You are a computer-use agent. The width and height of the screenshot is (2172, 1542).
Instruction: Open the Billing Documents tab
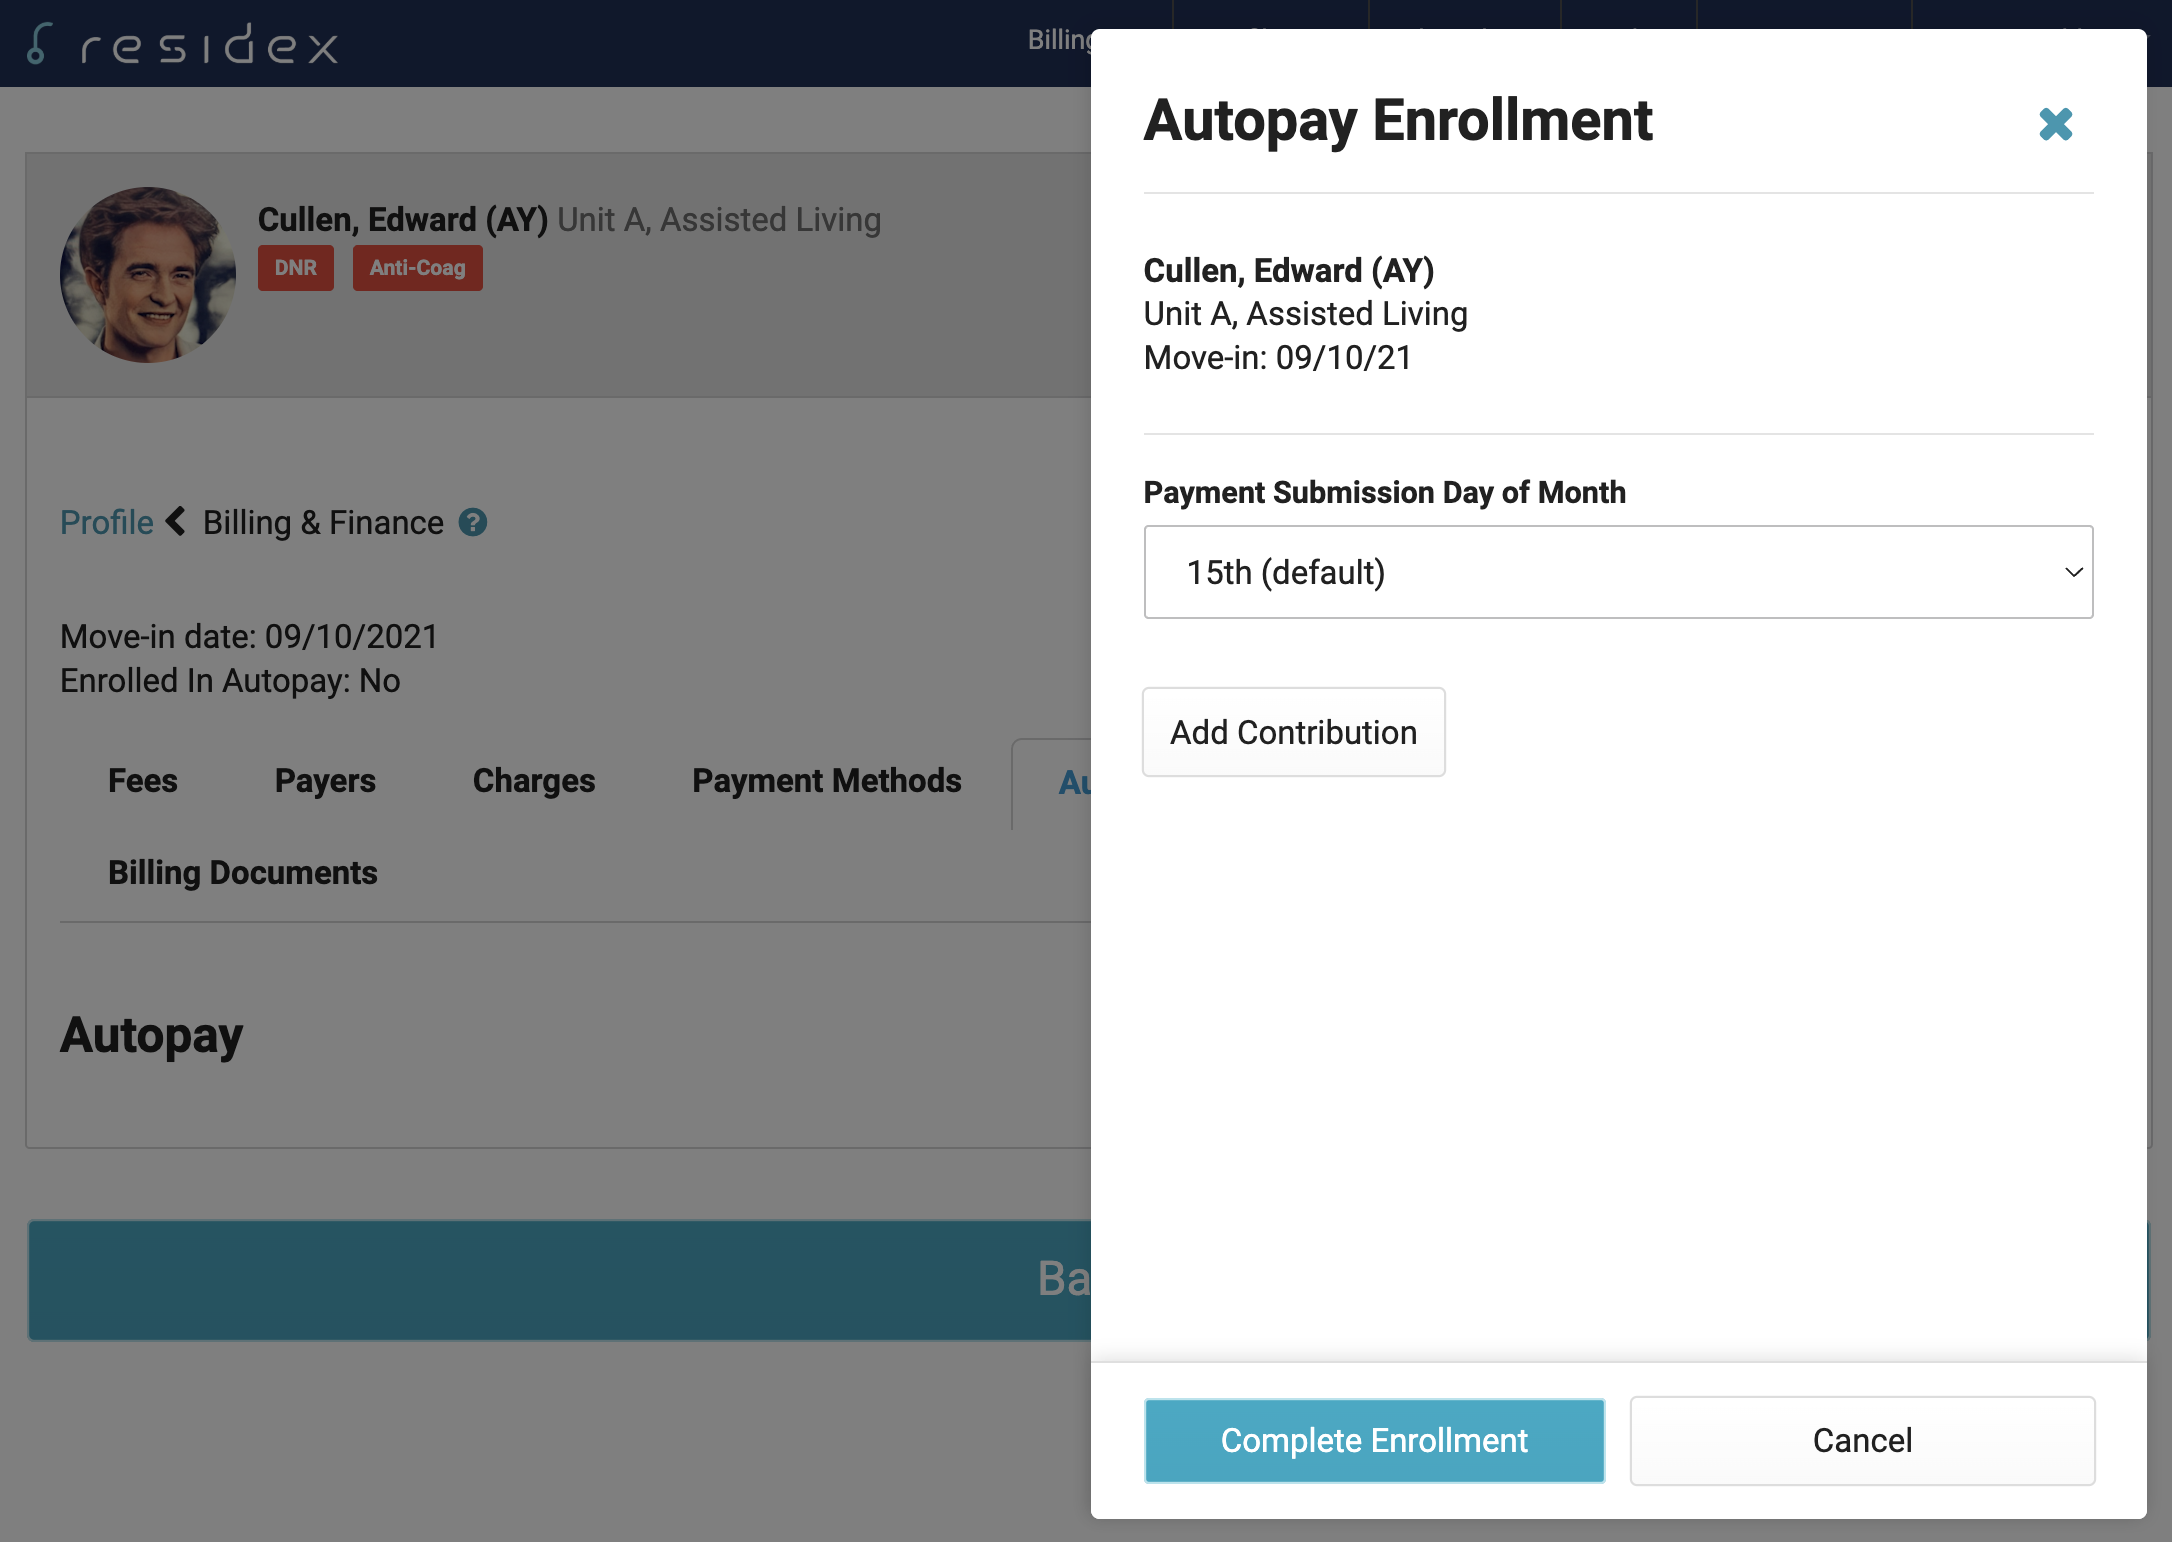(x=242, y=872)
